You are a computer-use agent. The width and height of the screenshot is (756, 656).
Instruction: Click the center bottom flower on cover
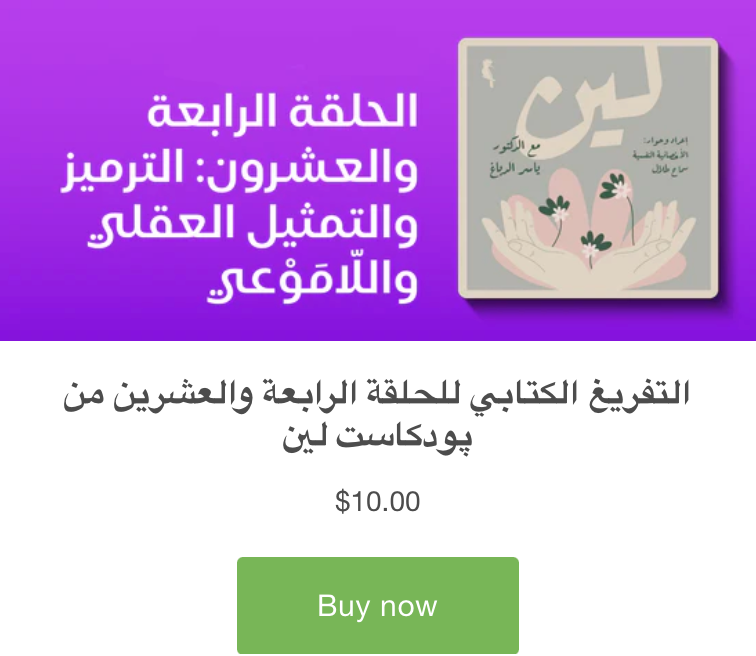coord(591,246)
